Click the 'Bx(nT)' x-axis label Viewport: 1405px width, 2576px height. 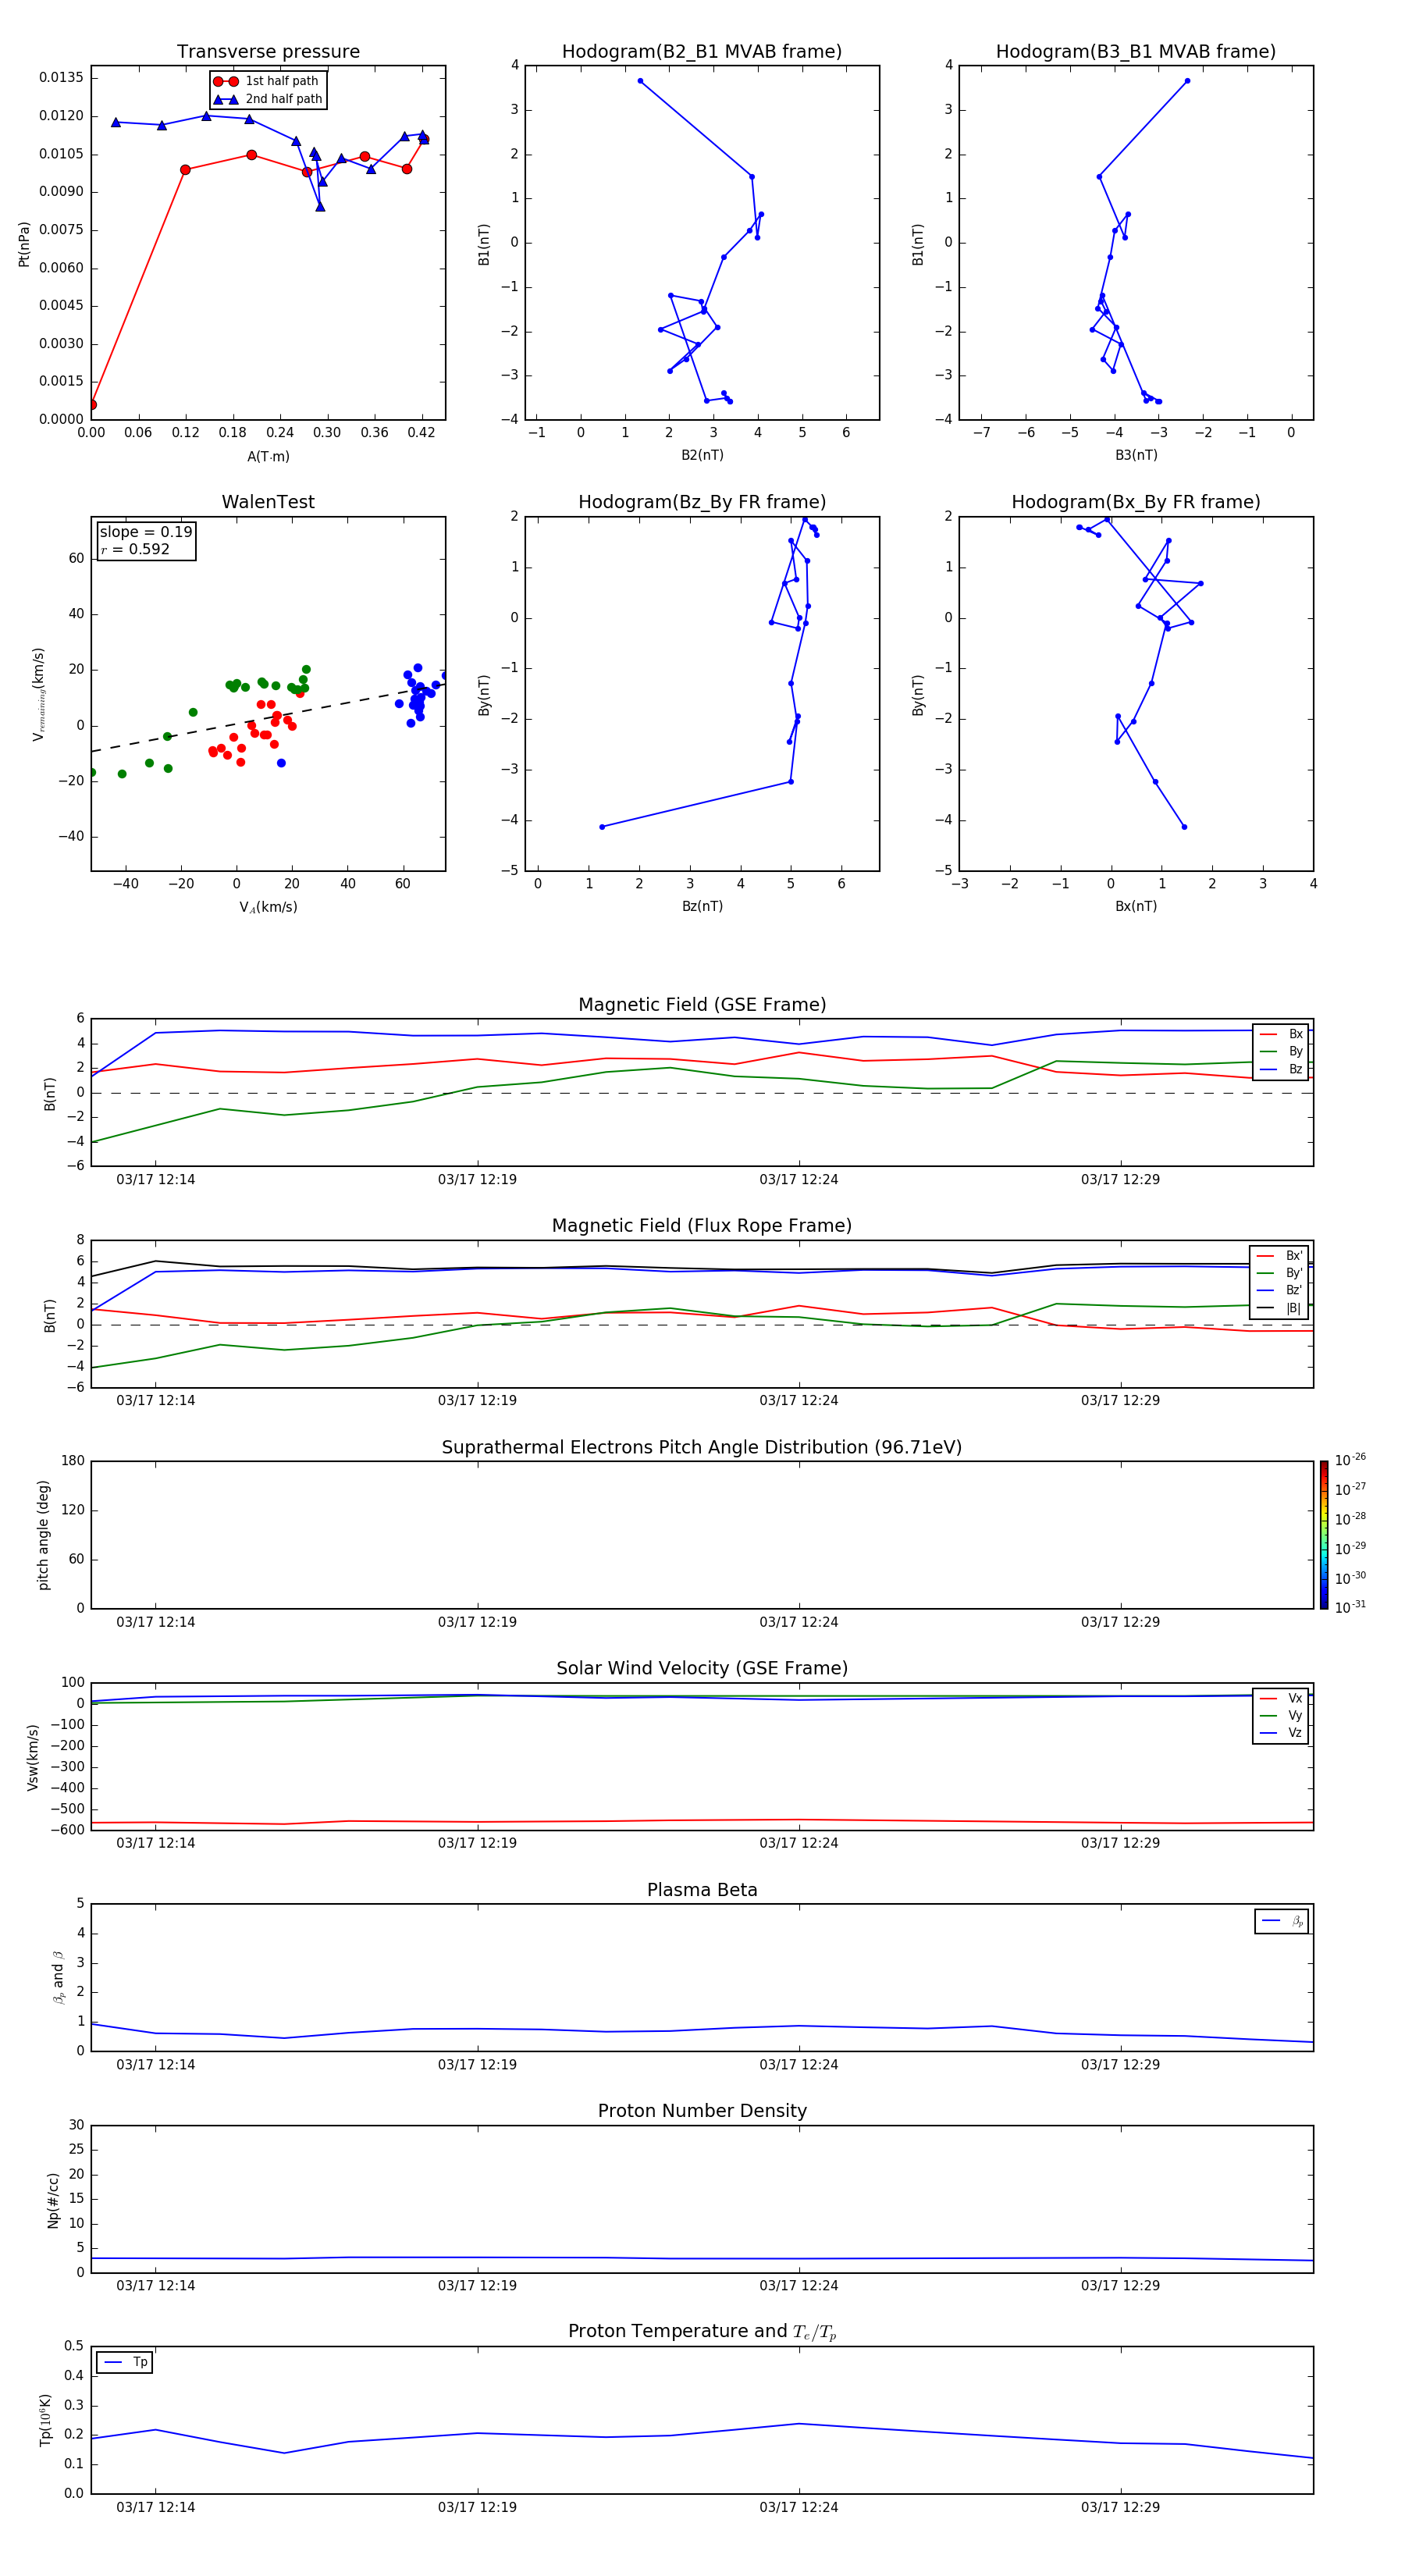click(1136, 906)
